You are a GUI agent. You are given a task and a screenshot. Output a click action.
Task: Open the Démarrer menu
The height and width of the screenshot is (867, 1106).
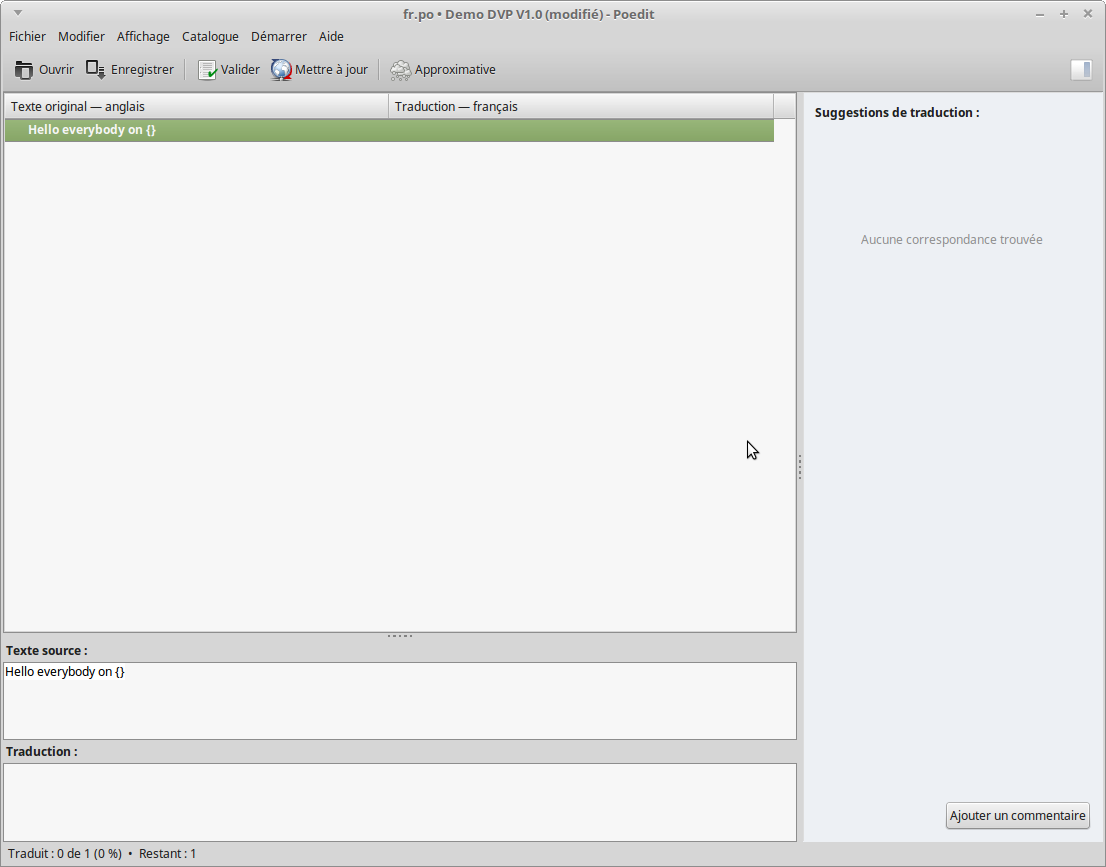tap(279, 37)
